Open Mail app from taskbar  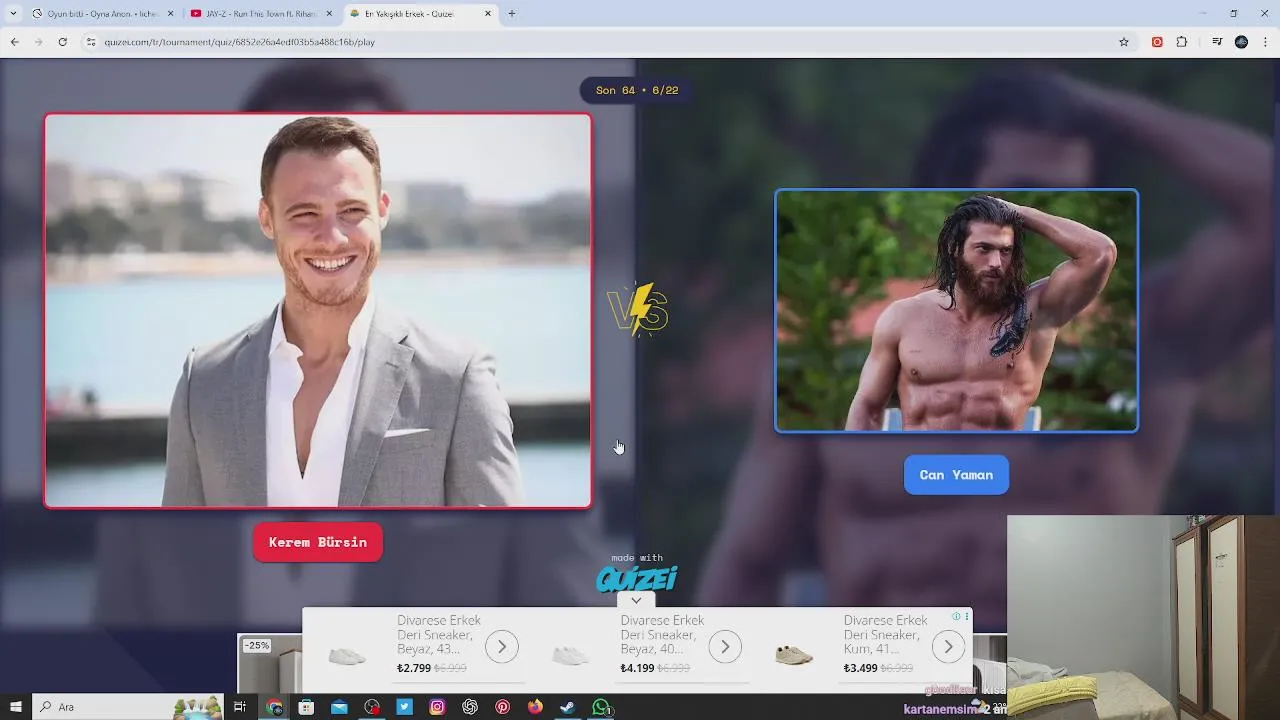click(339, 707)
